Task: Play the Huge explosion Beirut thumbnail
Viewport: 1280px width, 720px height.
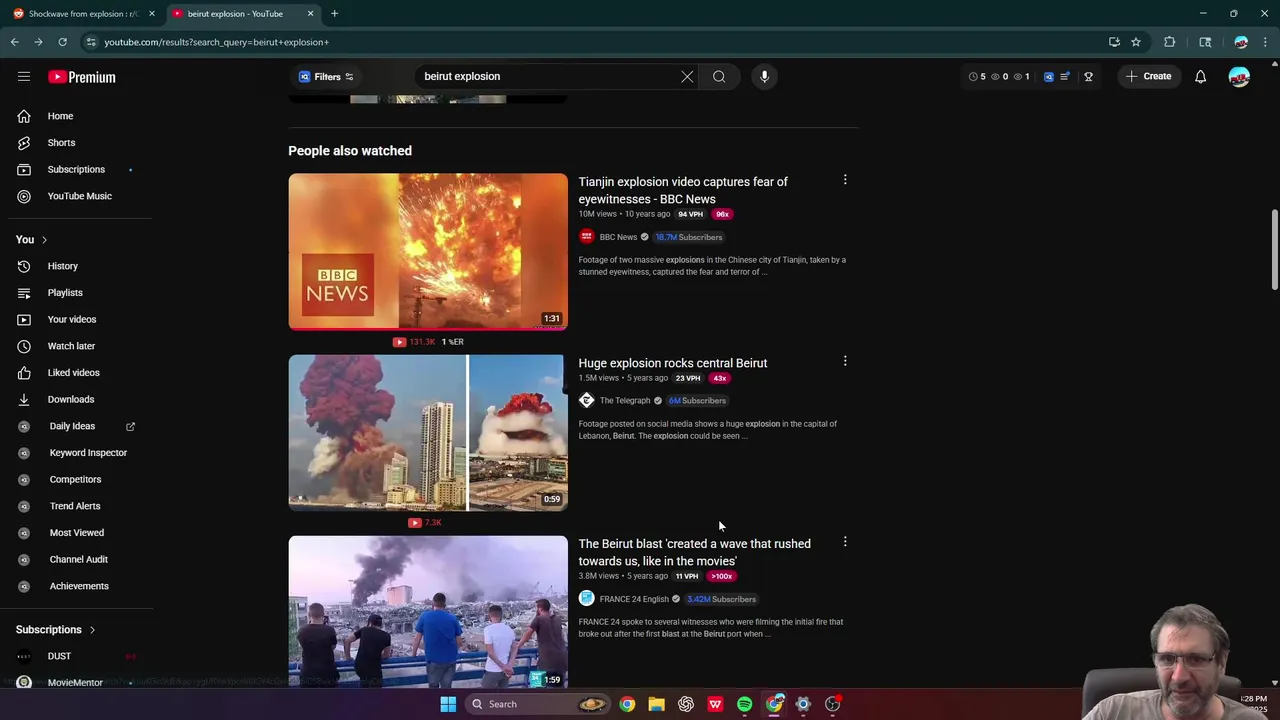Action: tap(428, 433)
